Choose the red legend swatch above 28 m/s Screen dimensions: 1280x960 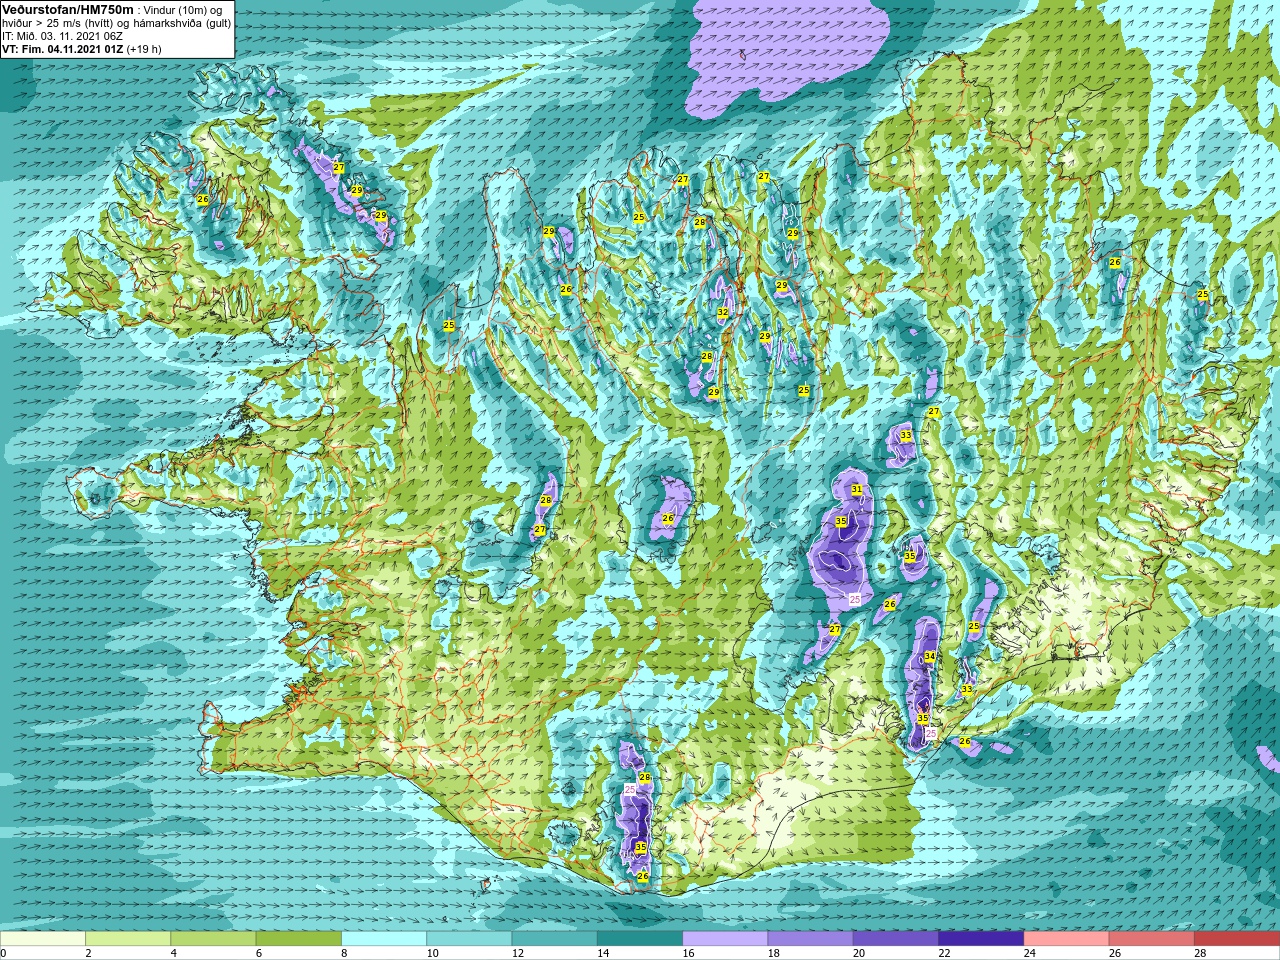click(x=1237, y=938)
